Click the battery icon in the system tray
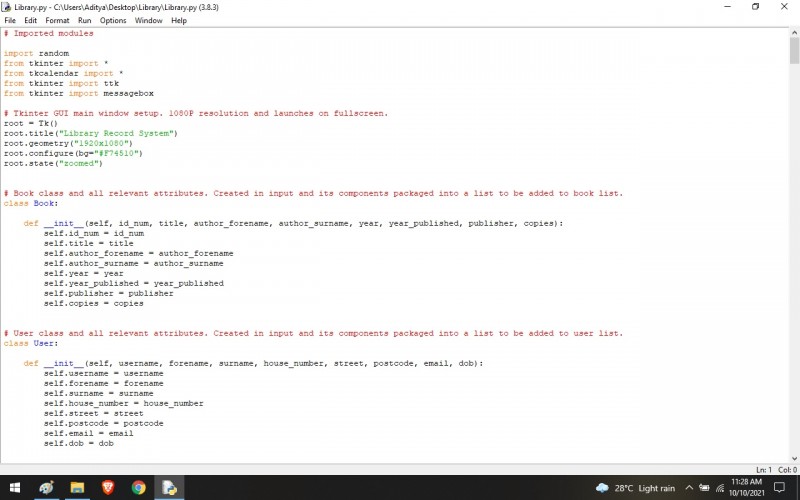The image size is (800, 500). pos(704,488)
